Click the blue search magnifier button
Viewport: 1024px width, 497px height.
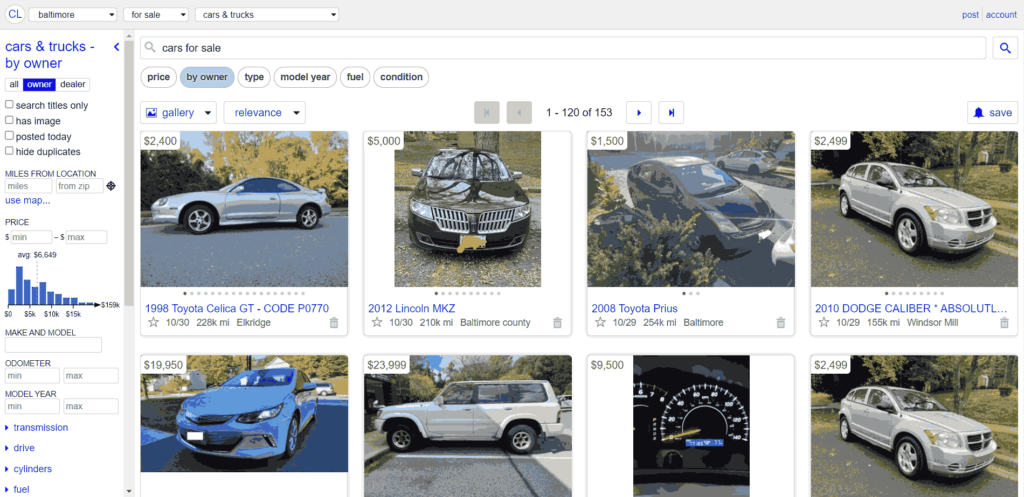coord(1005,48)
